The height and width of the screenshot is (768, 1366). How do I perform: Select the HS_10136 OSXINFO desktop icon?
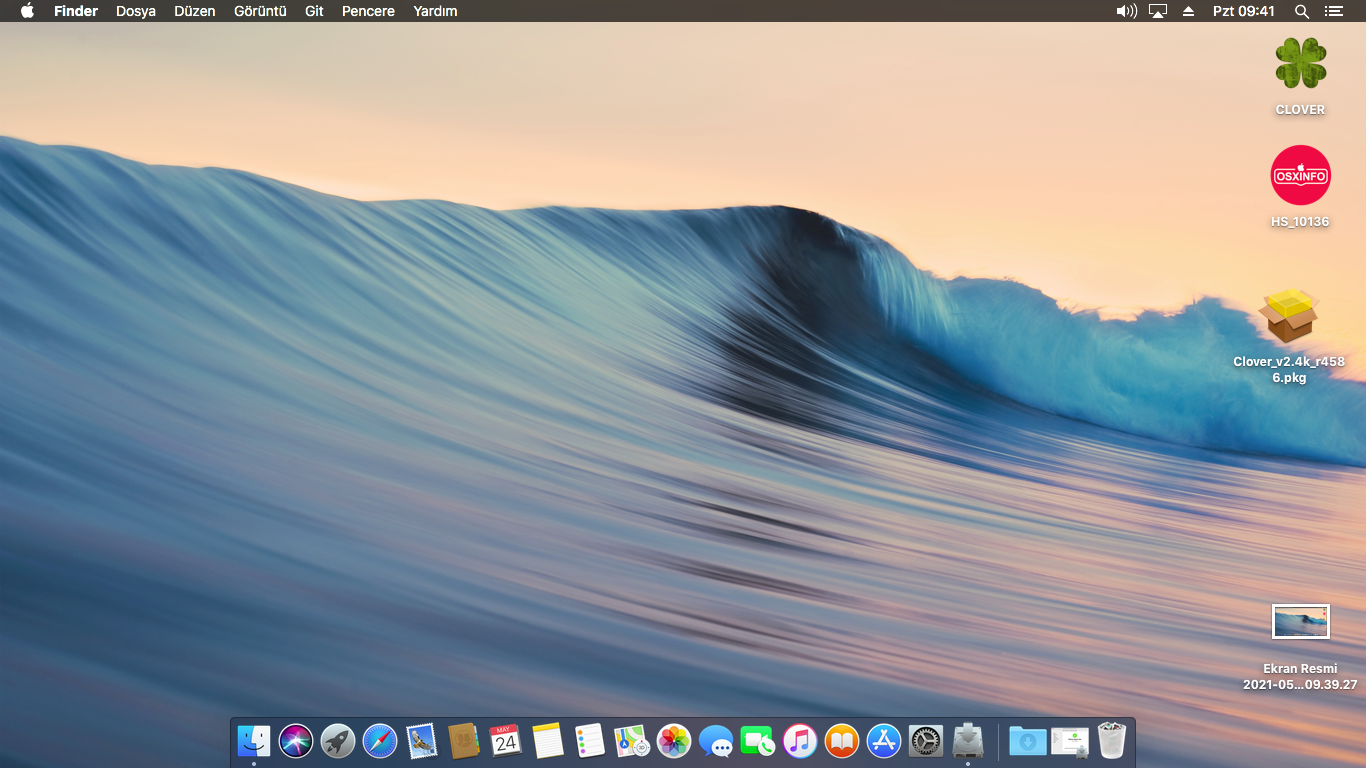pos(1300,175)
